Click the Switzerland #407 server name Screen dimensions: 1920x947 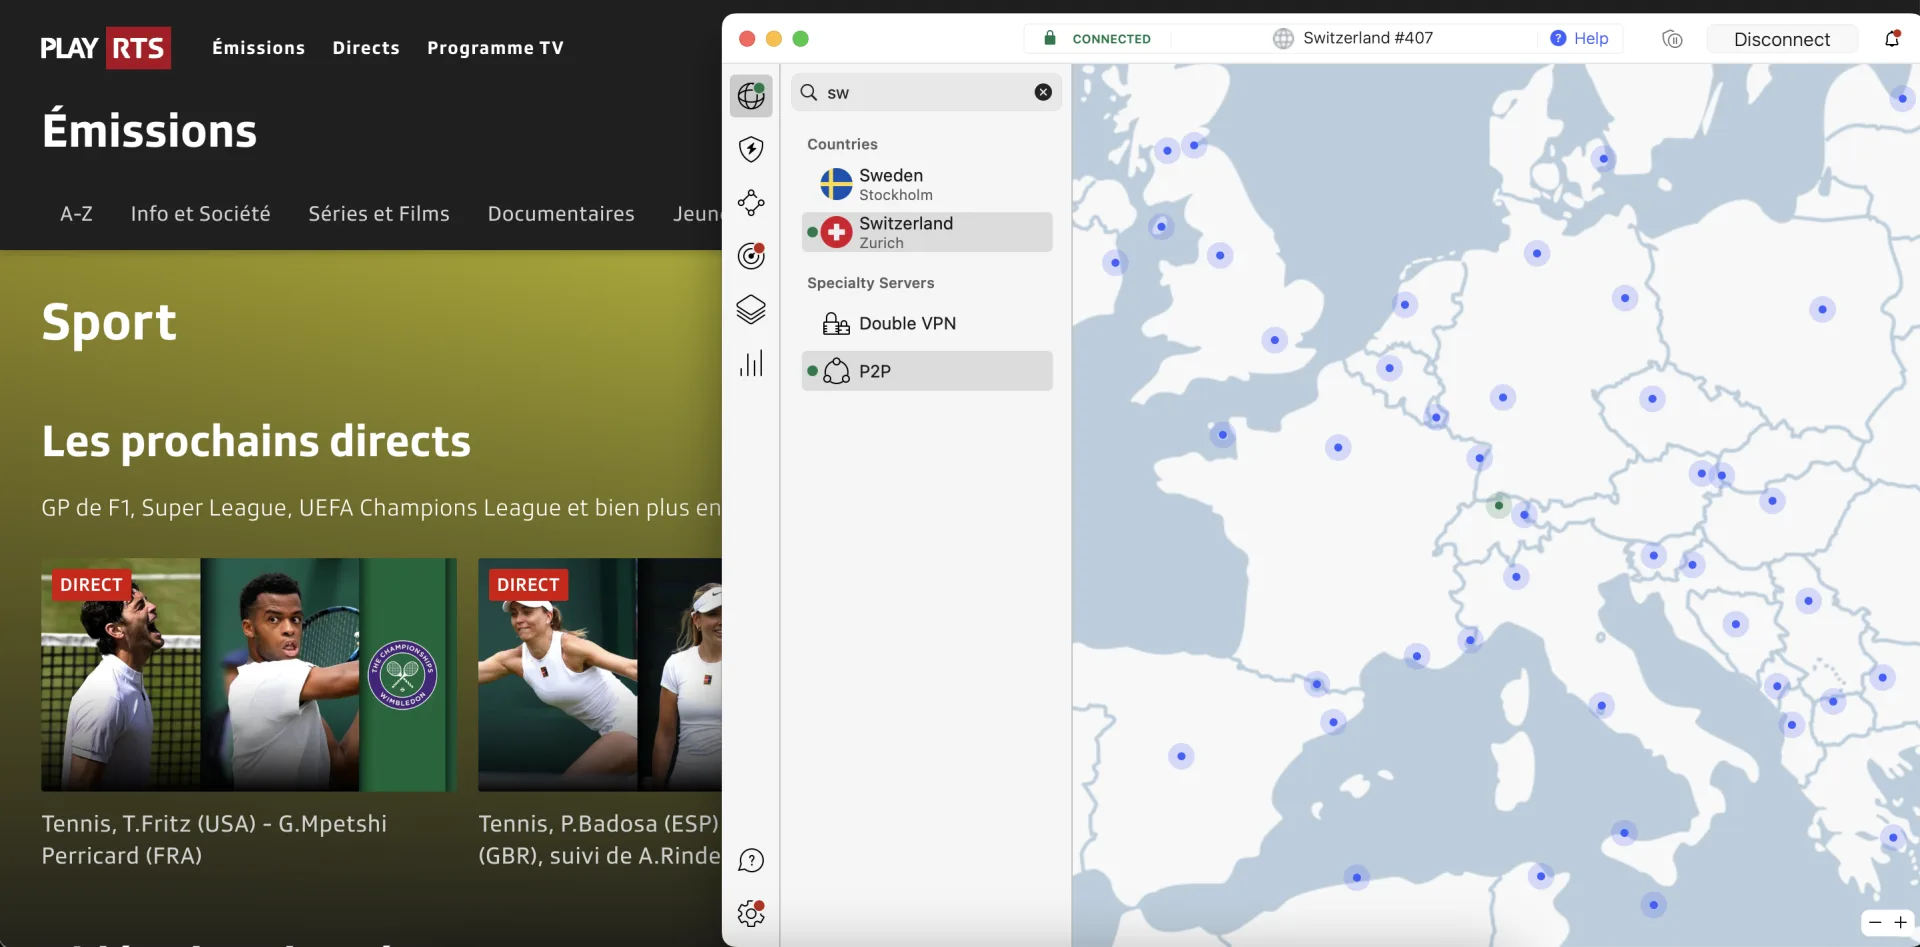(x=1368, y=38)
